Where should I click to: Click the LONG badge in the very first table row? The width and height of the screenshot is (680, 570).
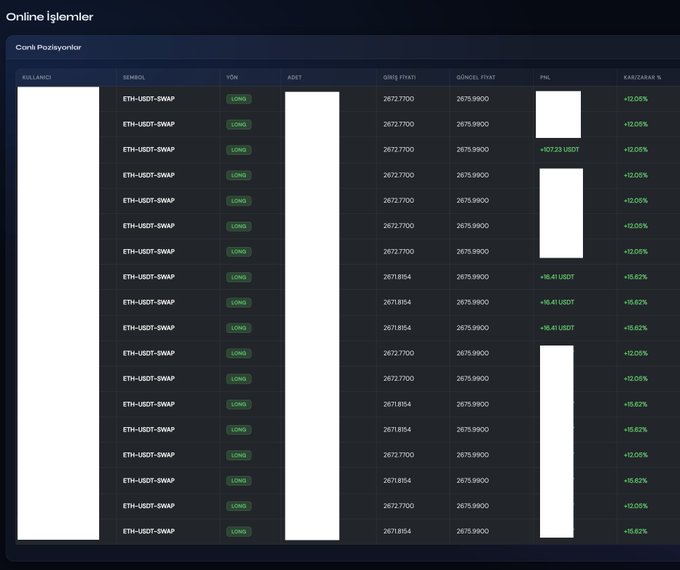tap(239, 99)
